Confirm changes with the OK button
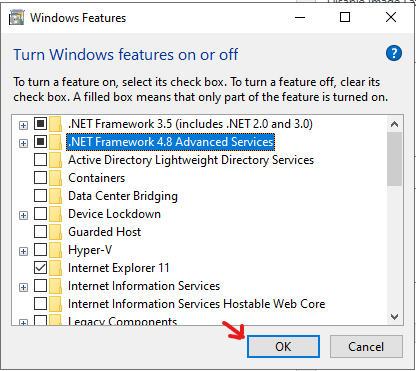416x371 pixels. [x=283, y=347]
